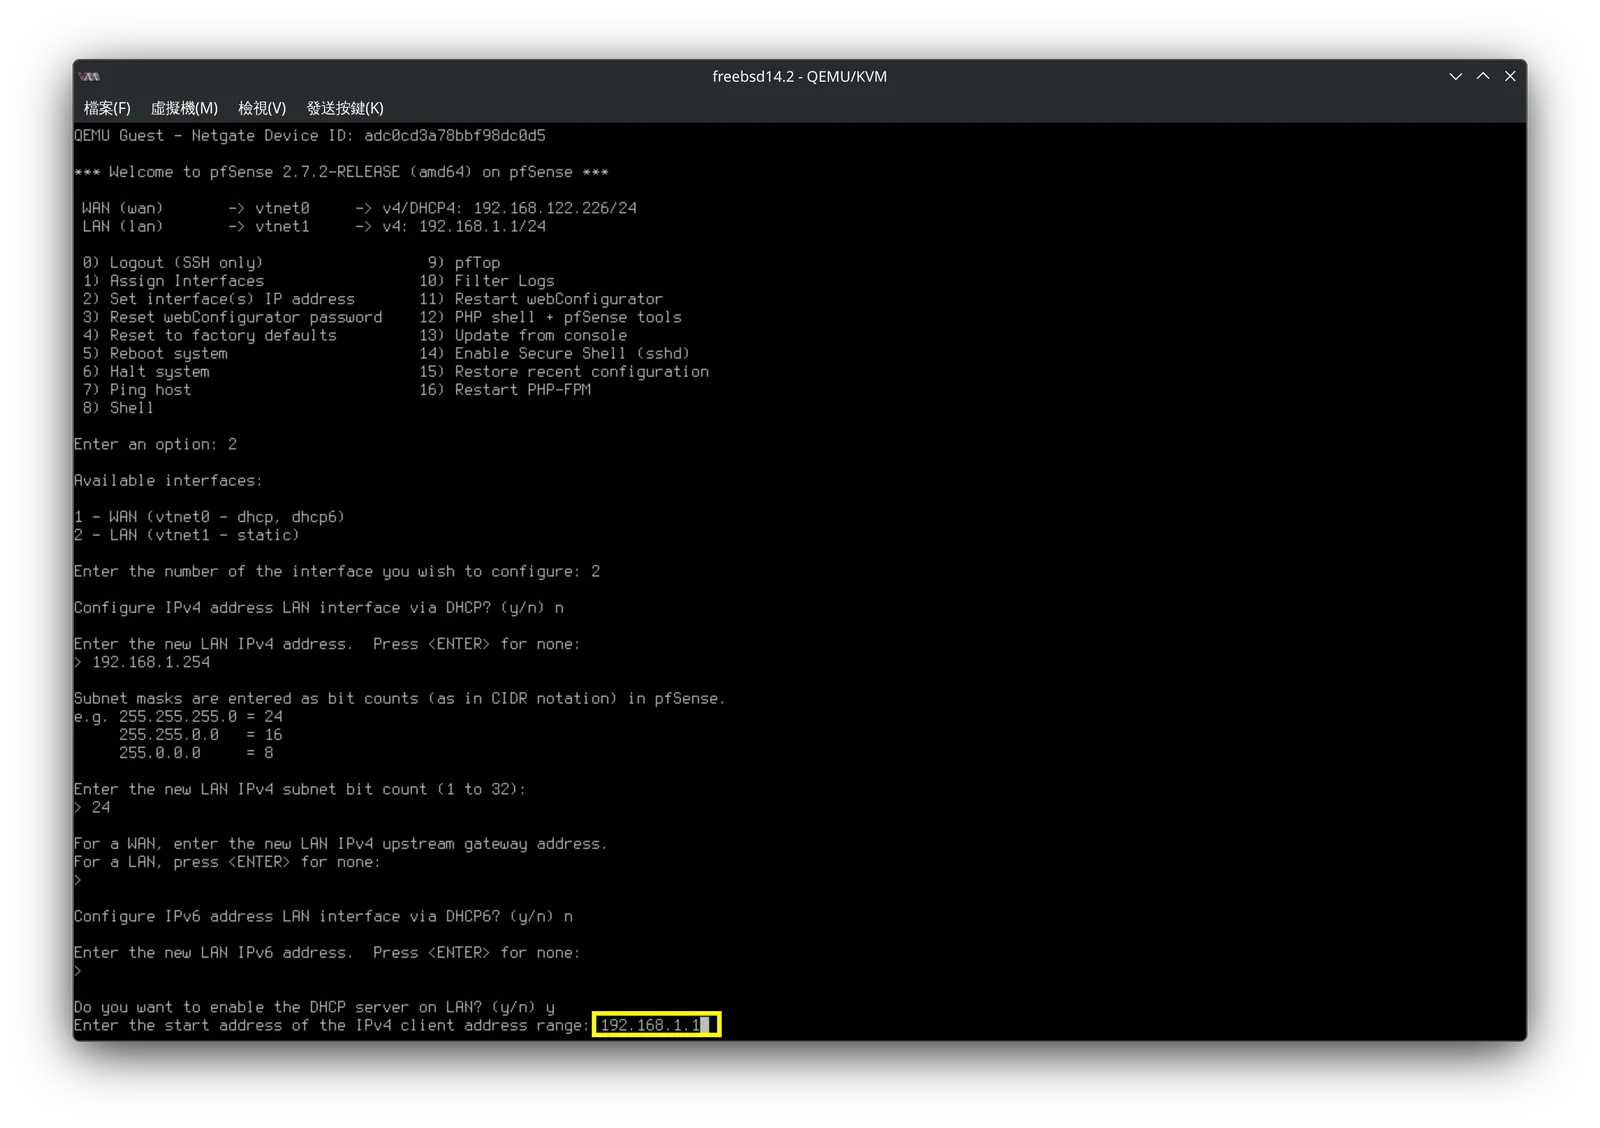The height and width of the screenshot is (1128, 1600).
Task: Click the '2 - LAN (vtnet1 - static)' line
Action: pyautogui.click(x=186, y=535)
